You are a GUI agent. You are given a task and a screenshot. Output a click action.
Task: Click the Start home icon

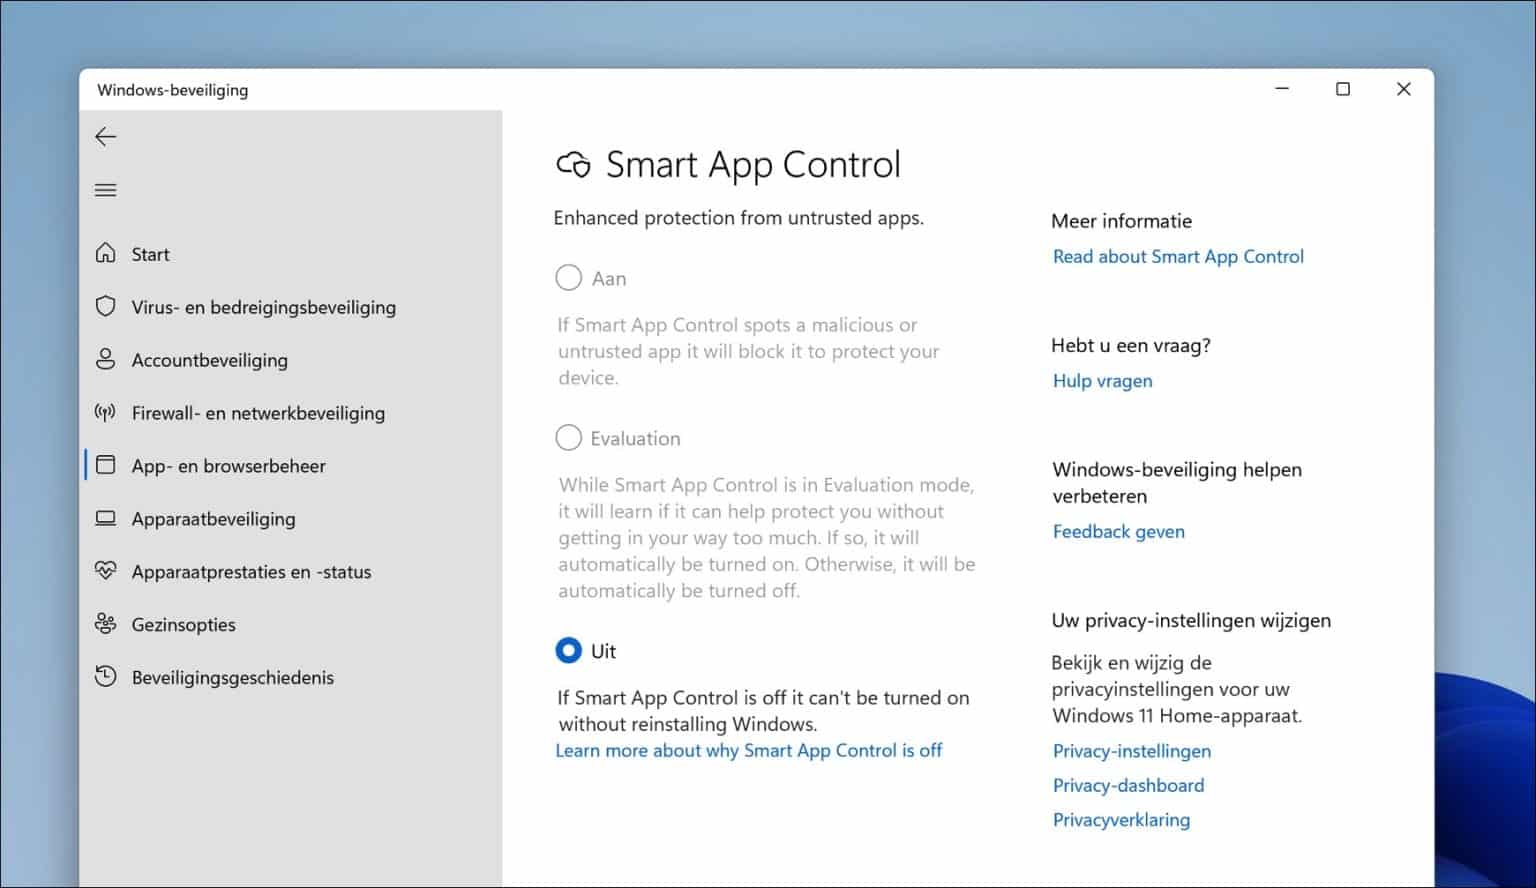(106, 254)
